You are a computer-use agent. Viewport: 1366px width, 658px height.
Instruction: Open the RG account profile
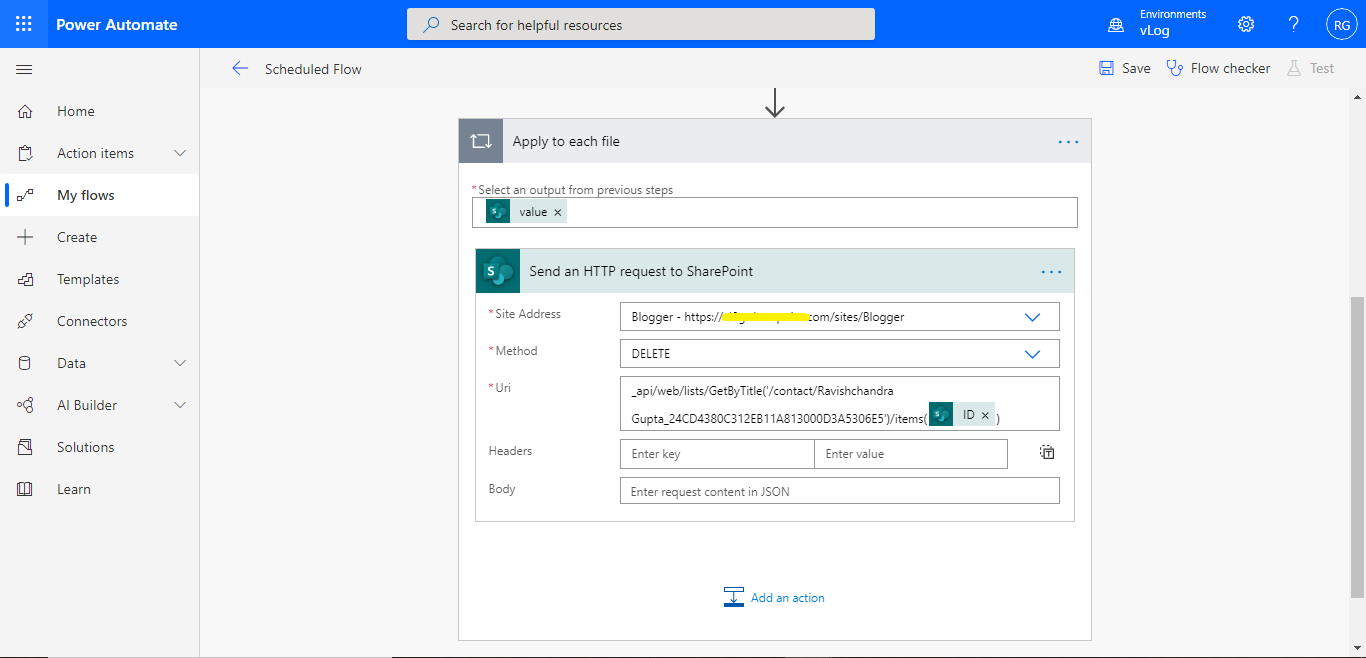point(1341,23)
